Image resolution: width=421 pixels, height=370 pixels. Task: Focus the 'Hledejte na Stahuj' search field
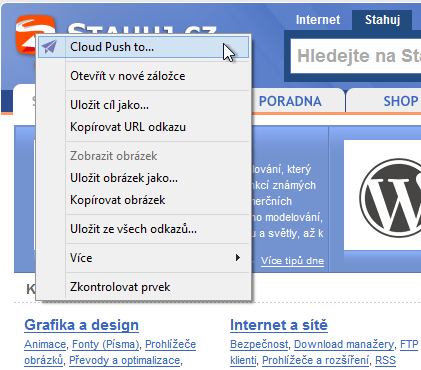point(356,56)
